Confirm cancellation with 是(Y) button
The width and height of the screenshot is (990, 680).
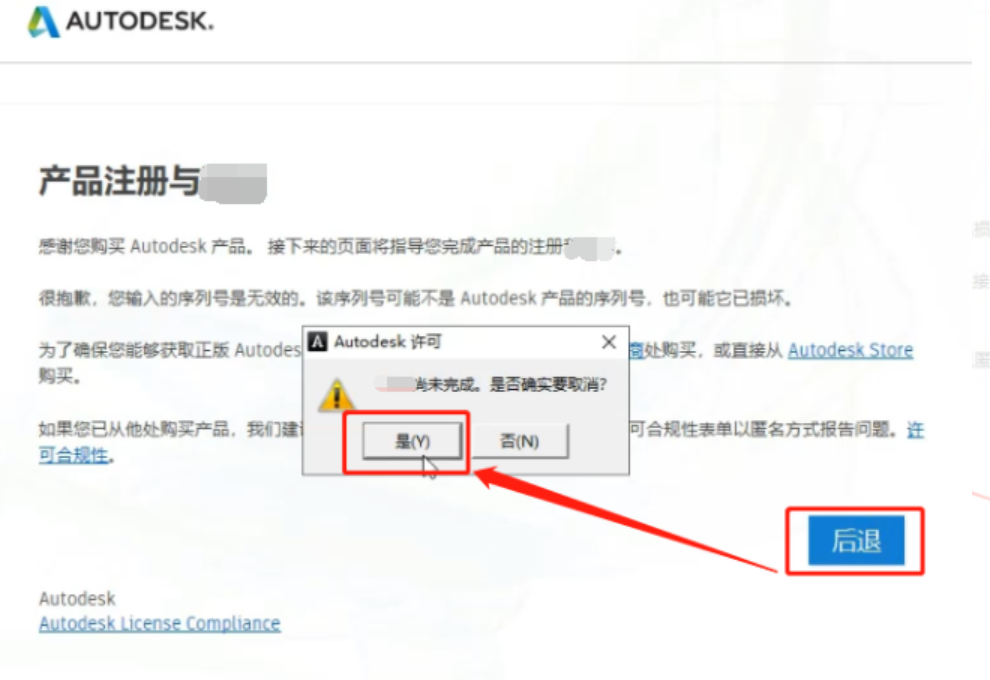coord(412,441)
